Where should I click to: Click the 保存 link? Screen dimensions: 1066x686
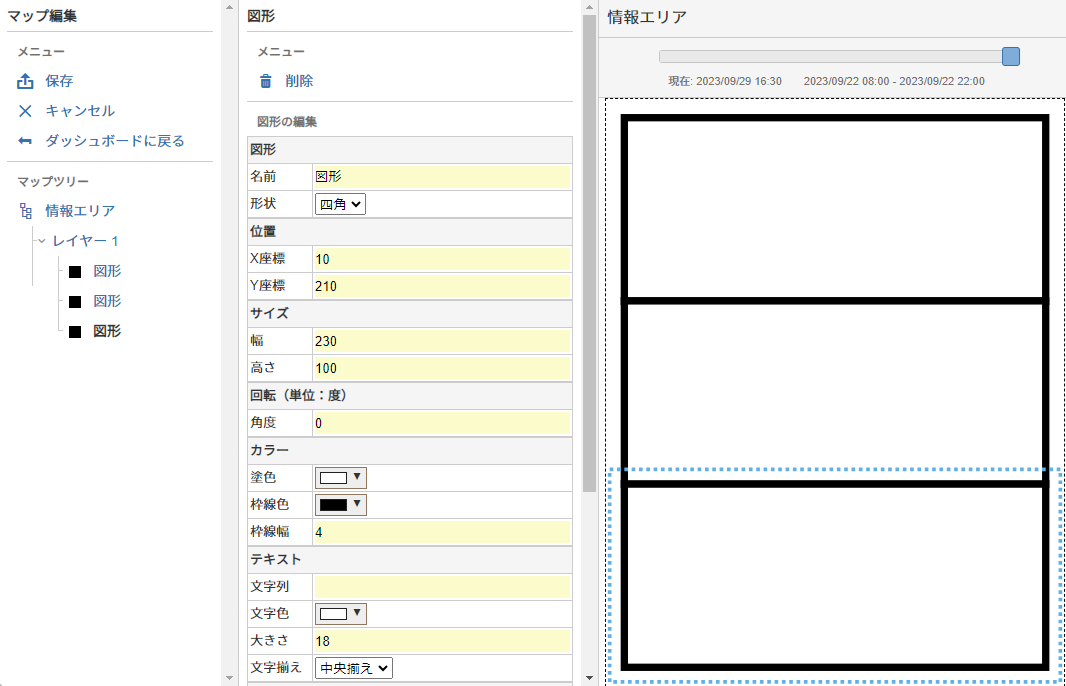click(x=59, y=81)
